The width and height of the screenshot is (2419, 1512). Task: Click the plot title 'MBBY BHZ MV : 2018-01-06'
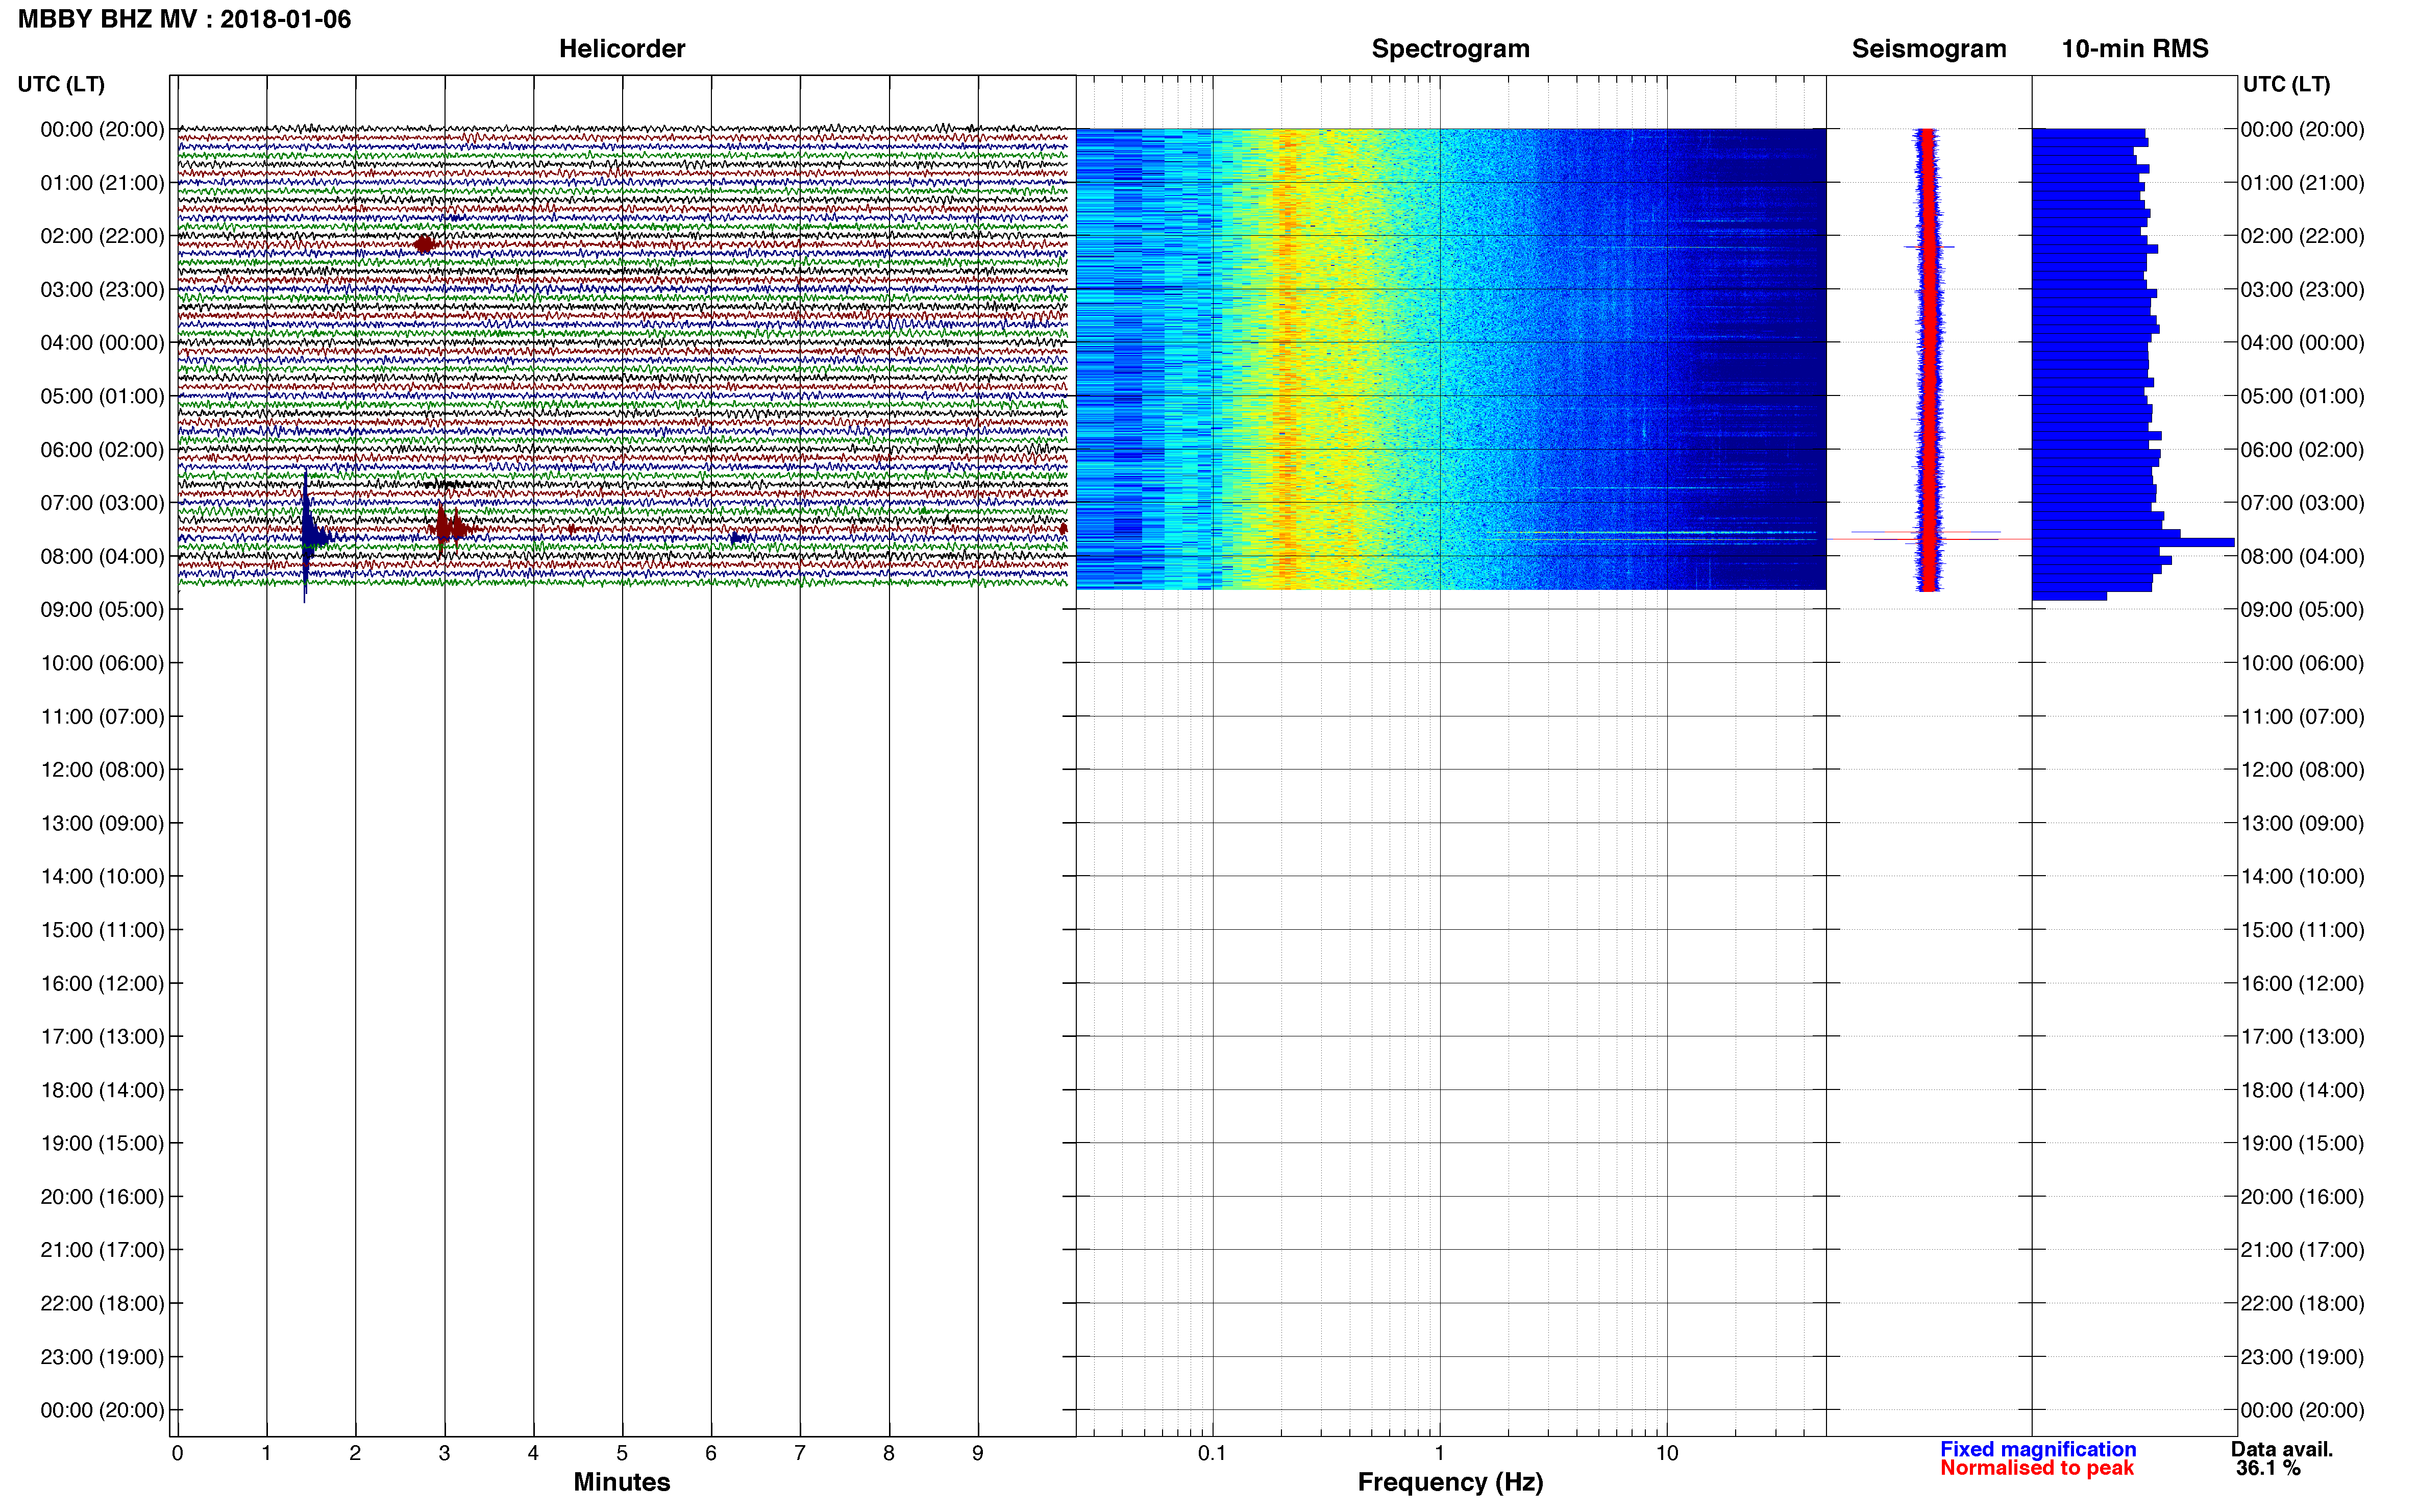pos(185,19)
